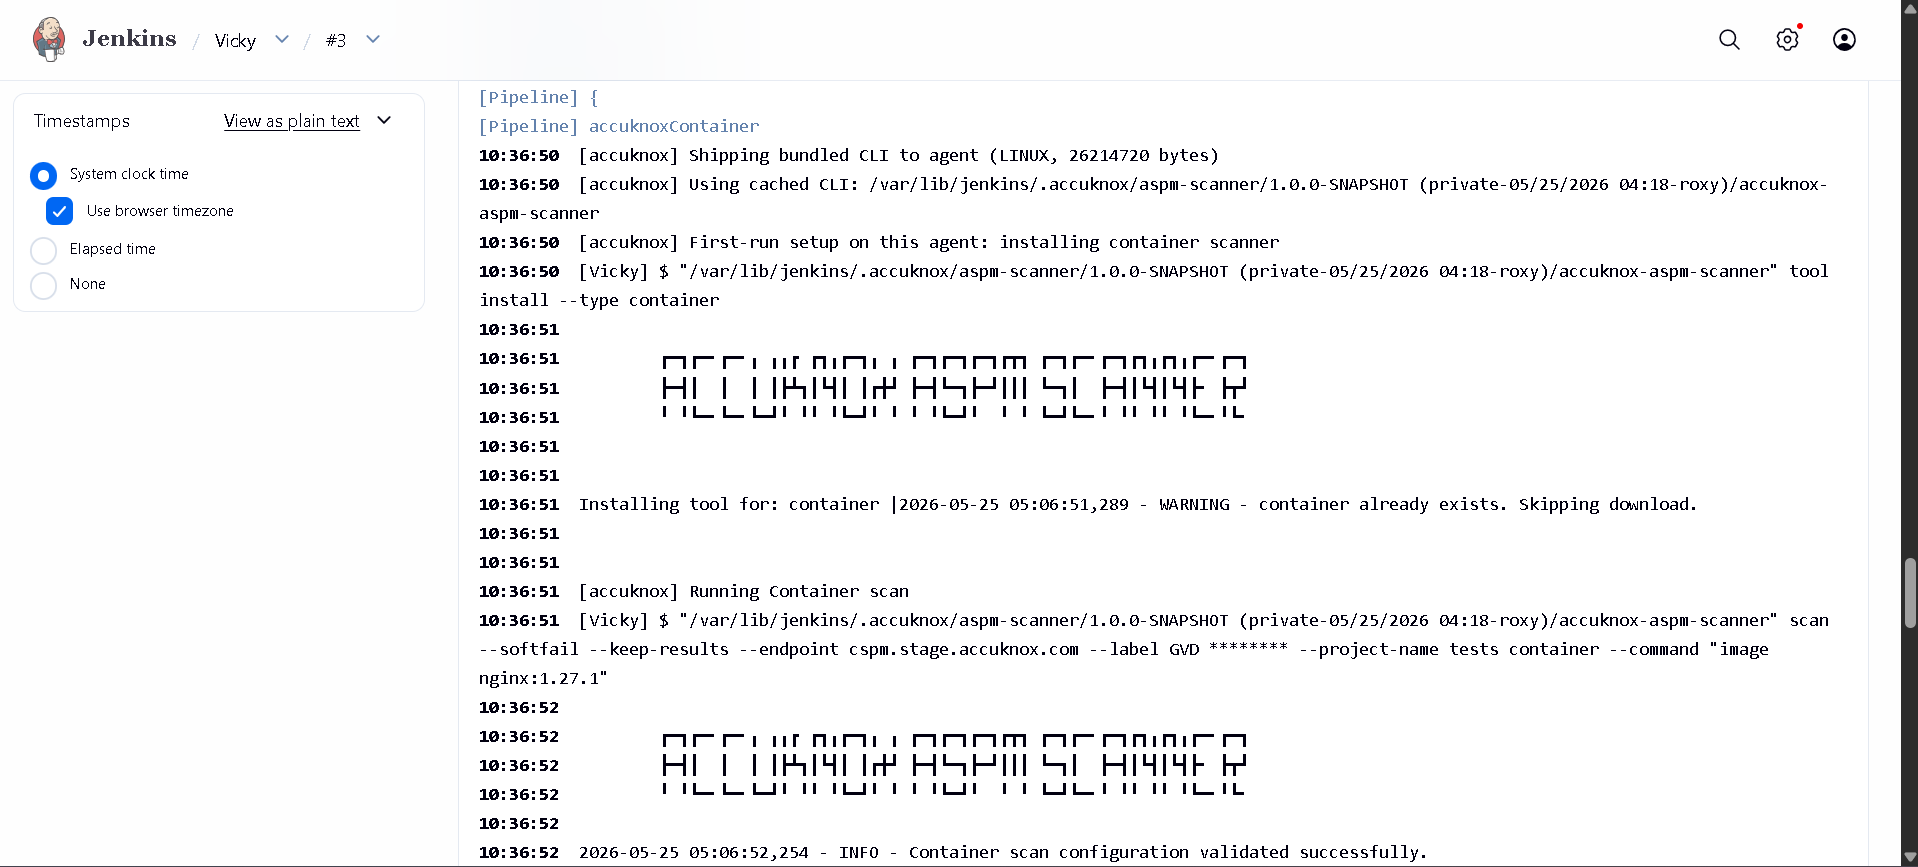
Task: Open the user account icon
Action: [x=1844, y=39]
